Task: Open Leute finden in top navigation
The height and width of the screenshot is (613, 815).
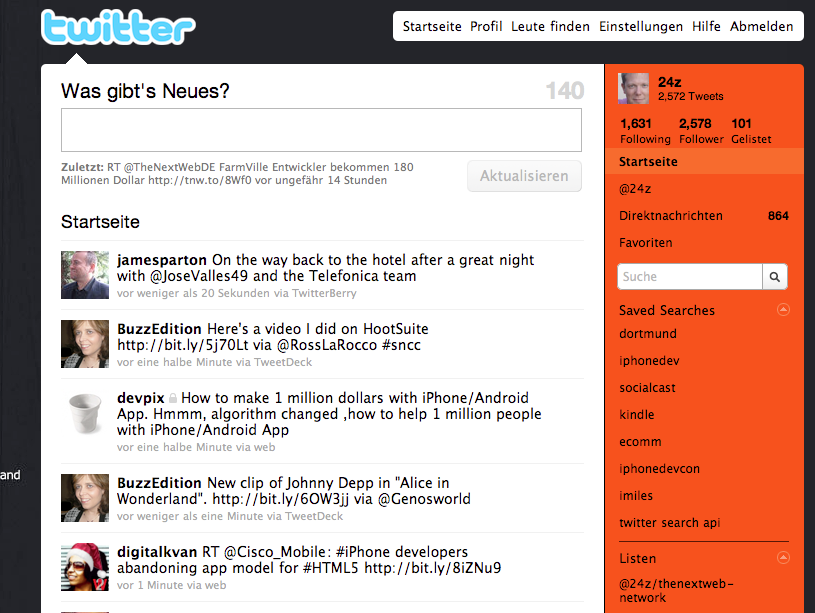Action: pyautogui.click(x=550, y=27)
